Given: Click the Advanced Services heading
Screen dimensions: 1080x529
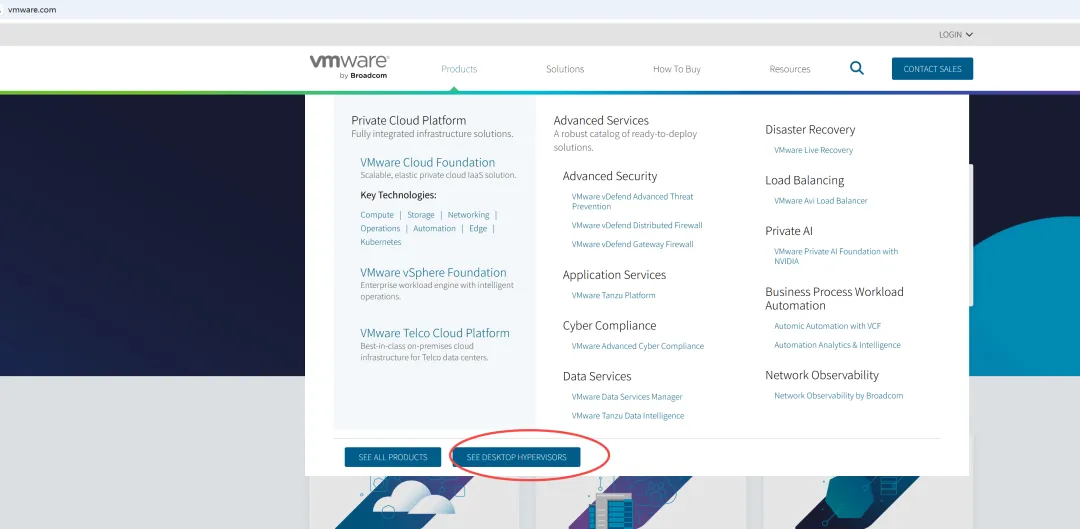Looking at the screenshot, I should click(601, 121).
